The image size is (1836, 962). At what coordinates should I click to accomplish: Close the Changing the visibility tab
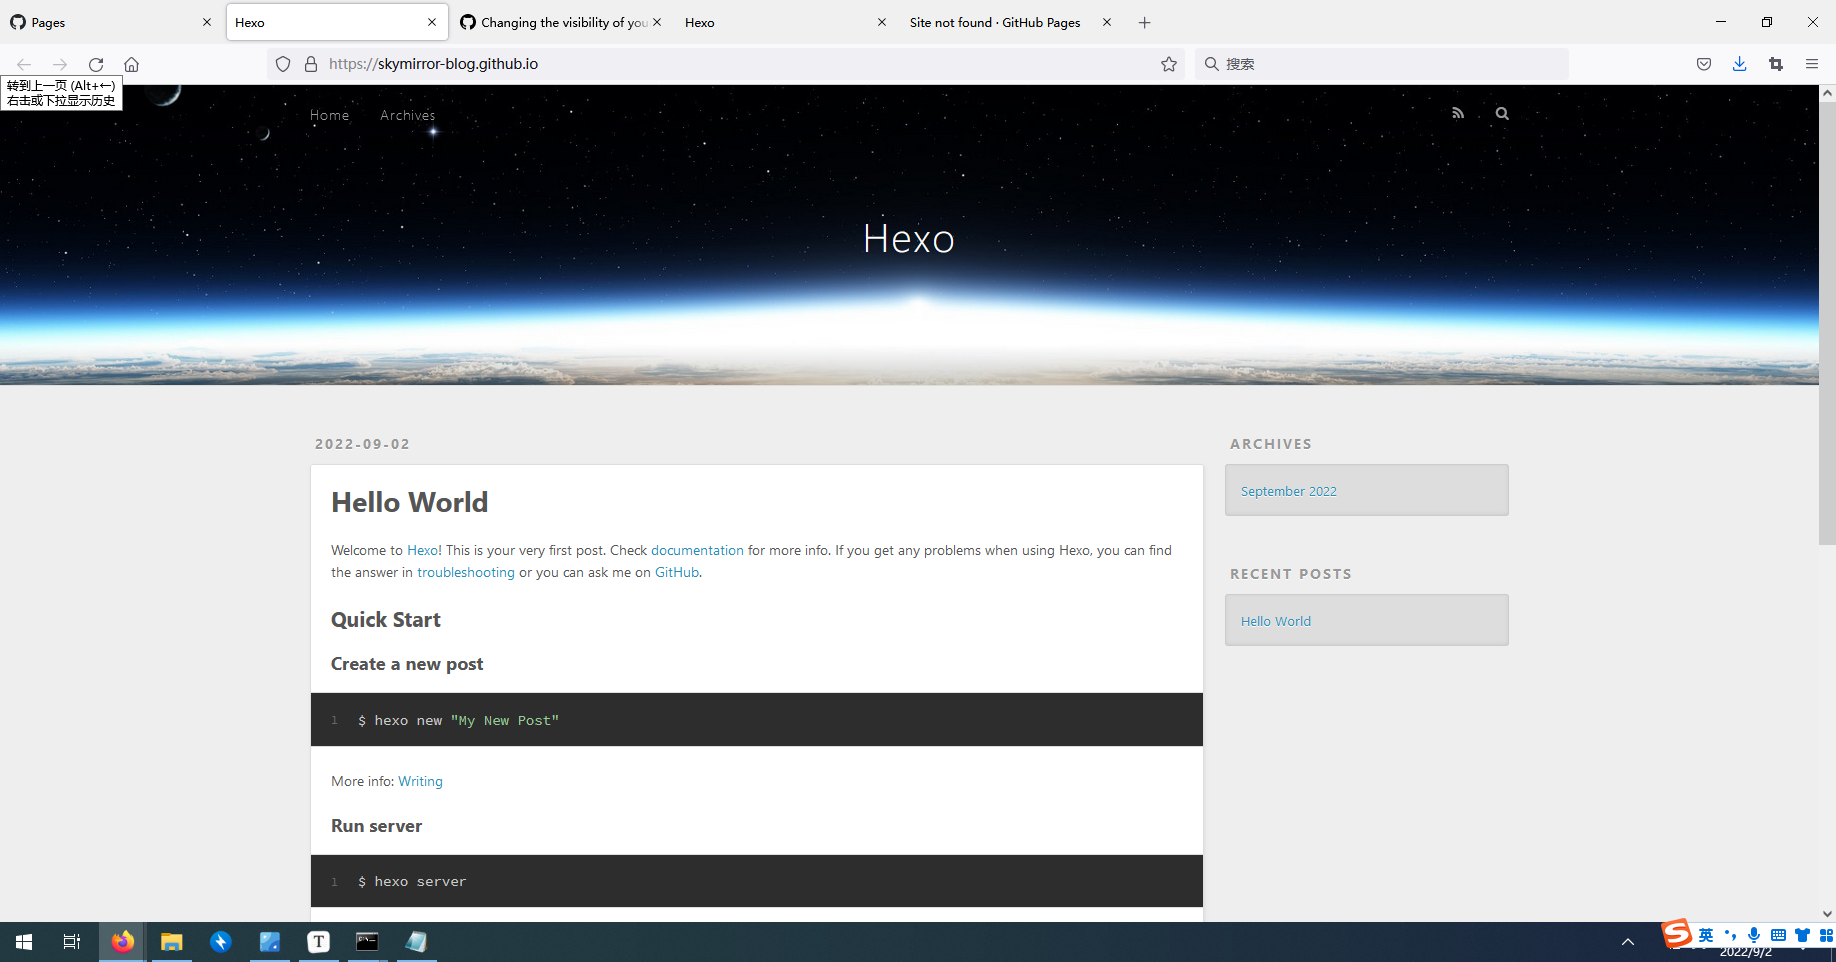tap(657, 22)
